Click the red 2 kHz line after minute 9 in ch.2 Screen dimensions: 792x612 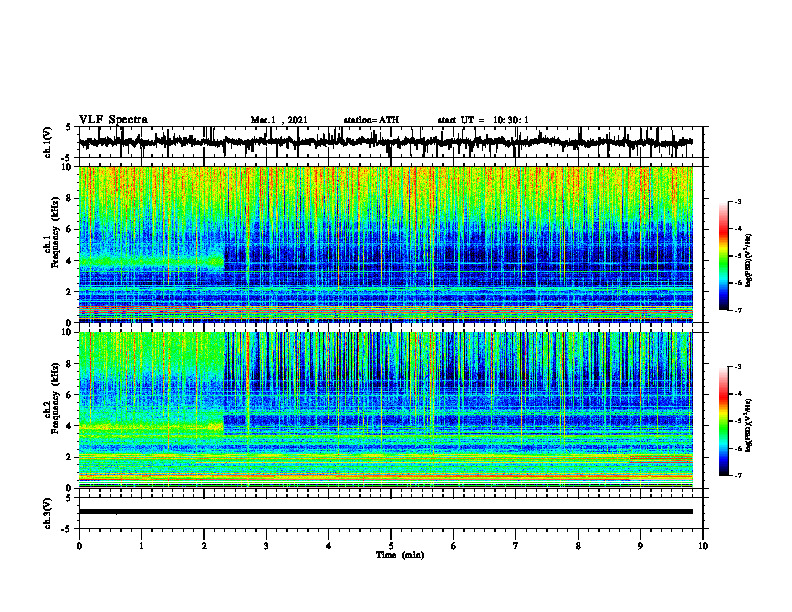coord(661,458)
